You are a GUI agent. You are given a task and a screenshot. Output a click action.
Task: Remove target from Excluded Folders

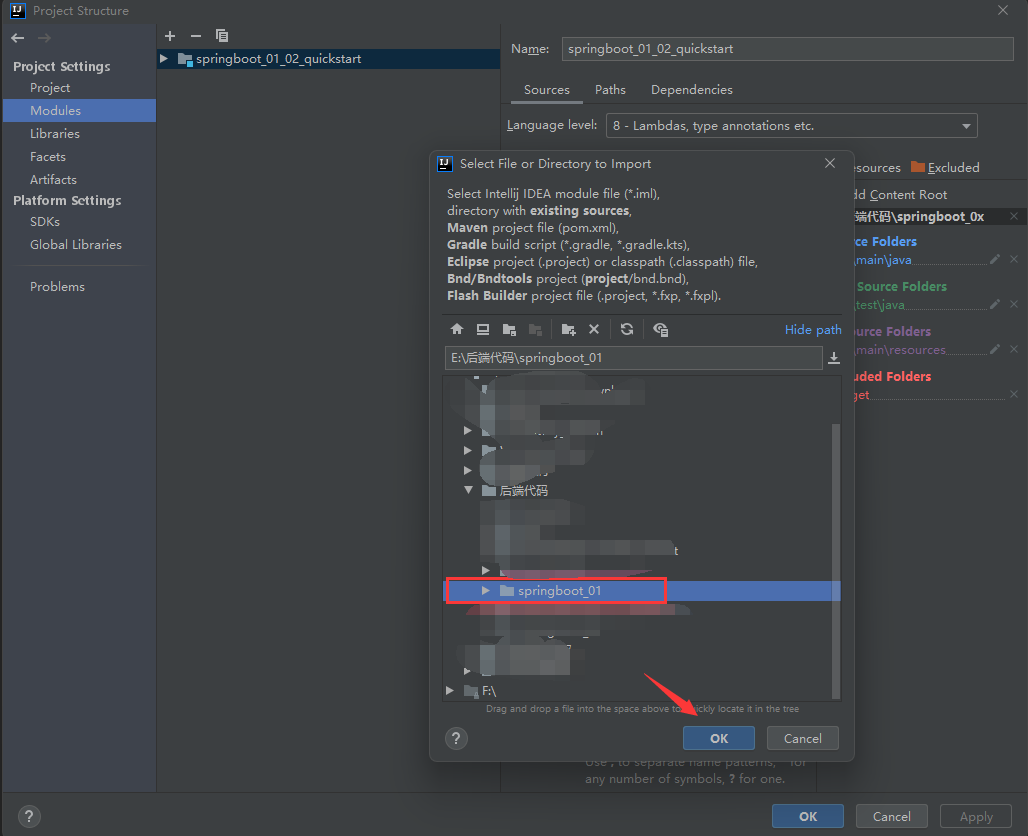1014,394
